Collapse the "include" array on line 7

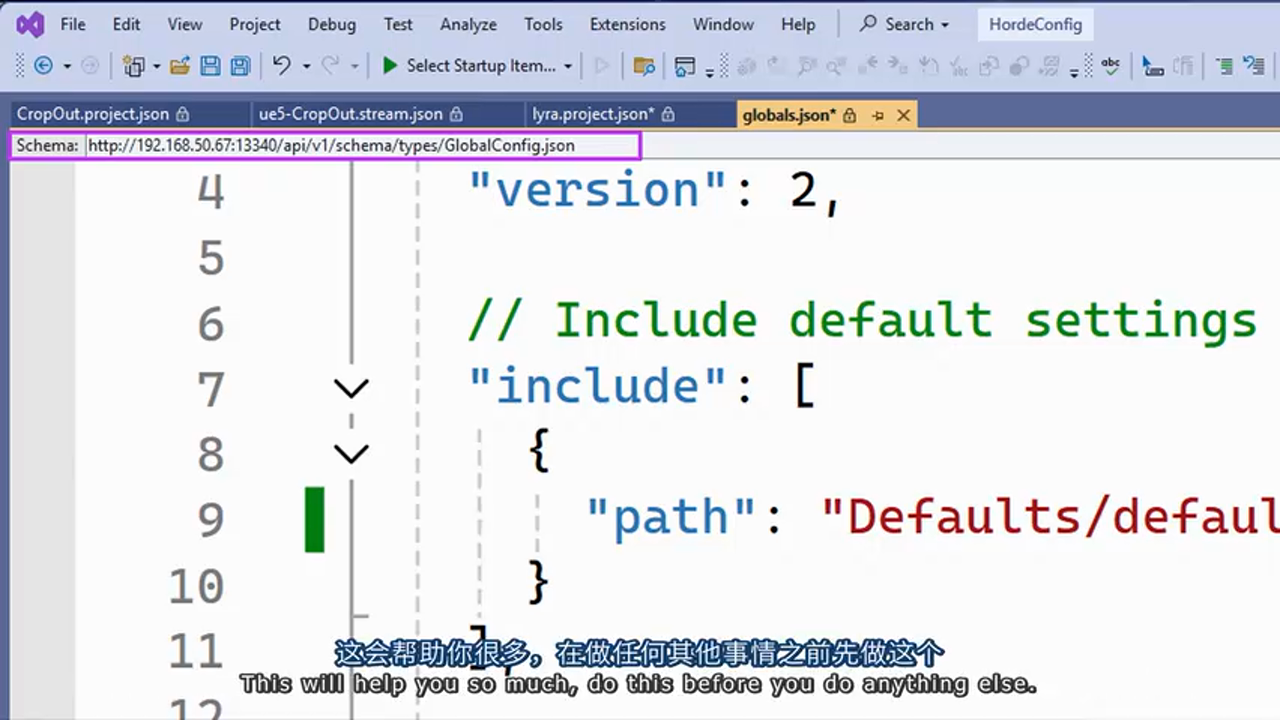point(351,388)
